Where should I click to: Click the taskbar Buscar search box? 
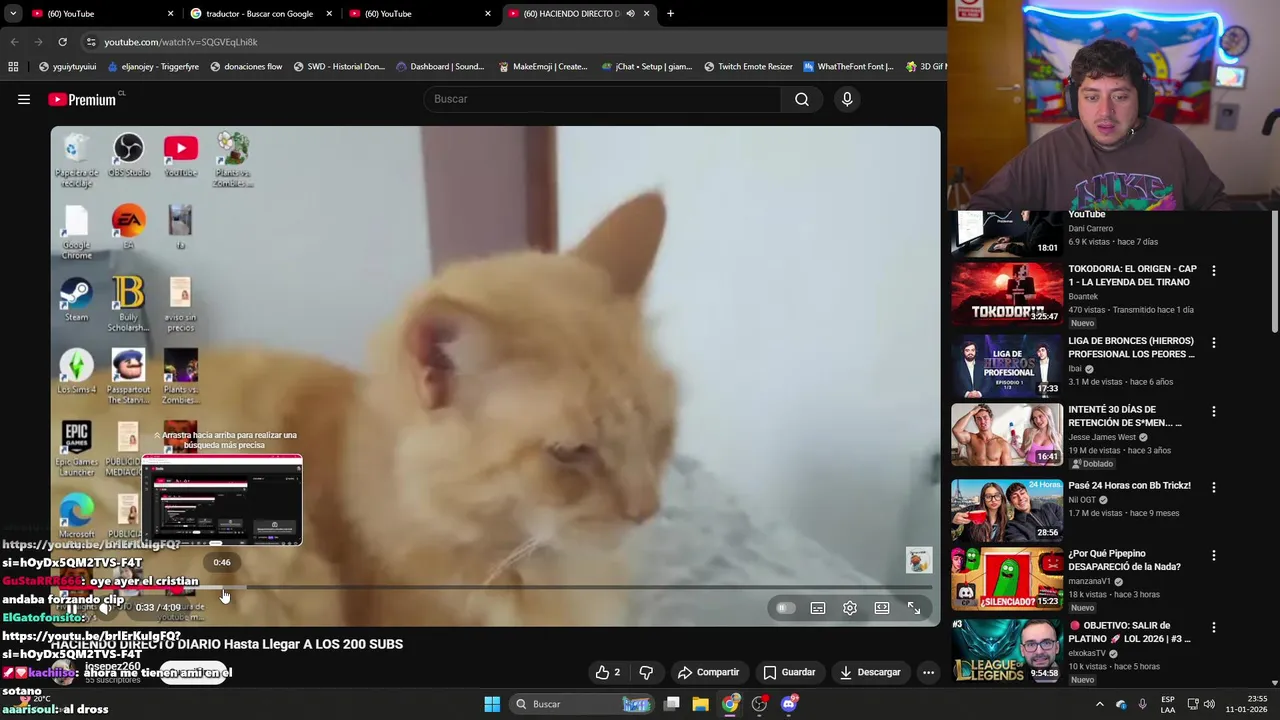click(x=581, y=704)
